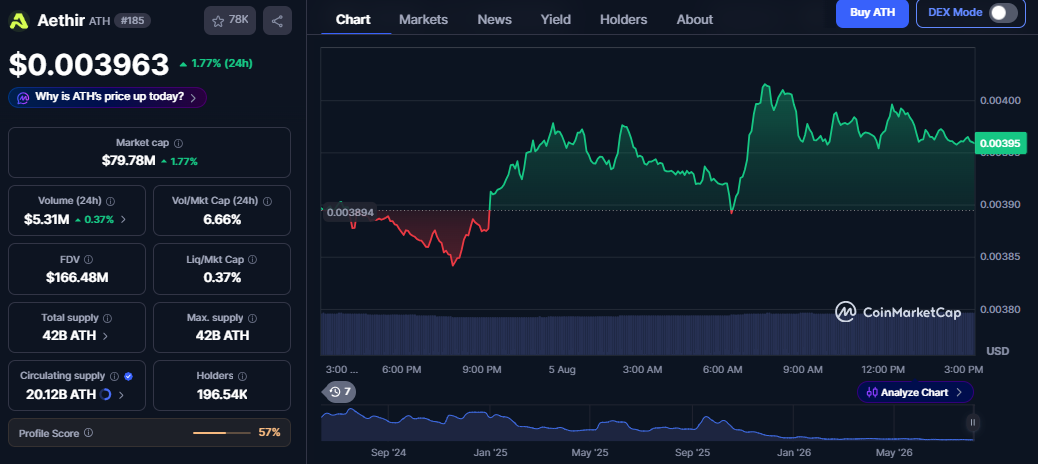
Task: Click the circulating supply progress ring icon
Action: [x=105, y=394]
